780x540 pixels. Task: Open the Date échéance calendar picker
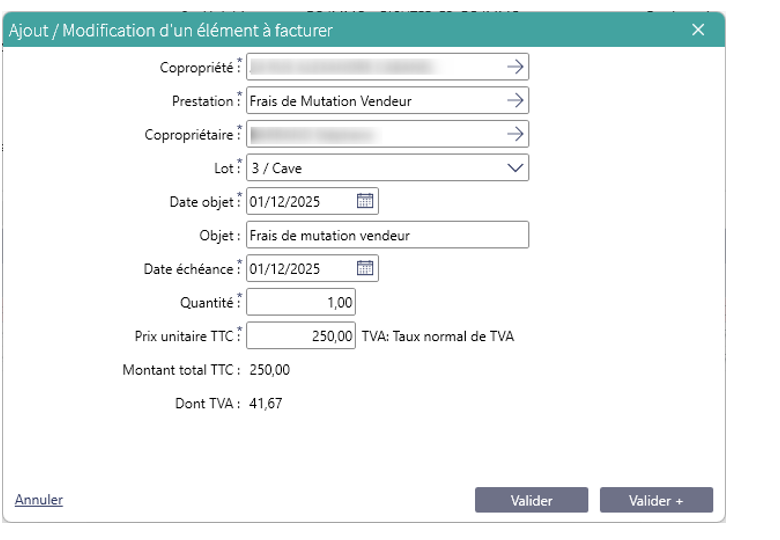[x=365, y=268]
